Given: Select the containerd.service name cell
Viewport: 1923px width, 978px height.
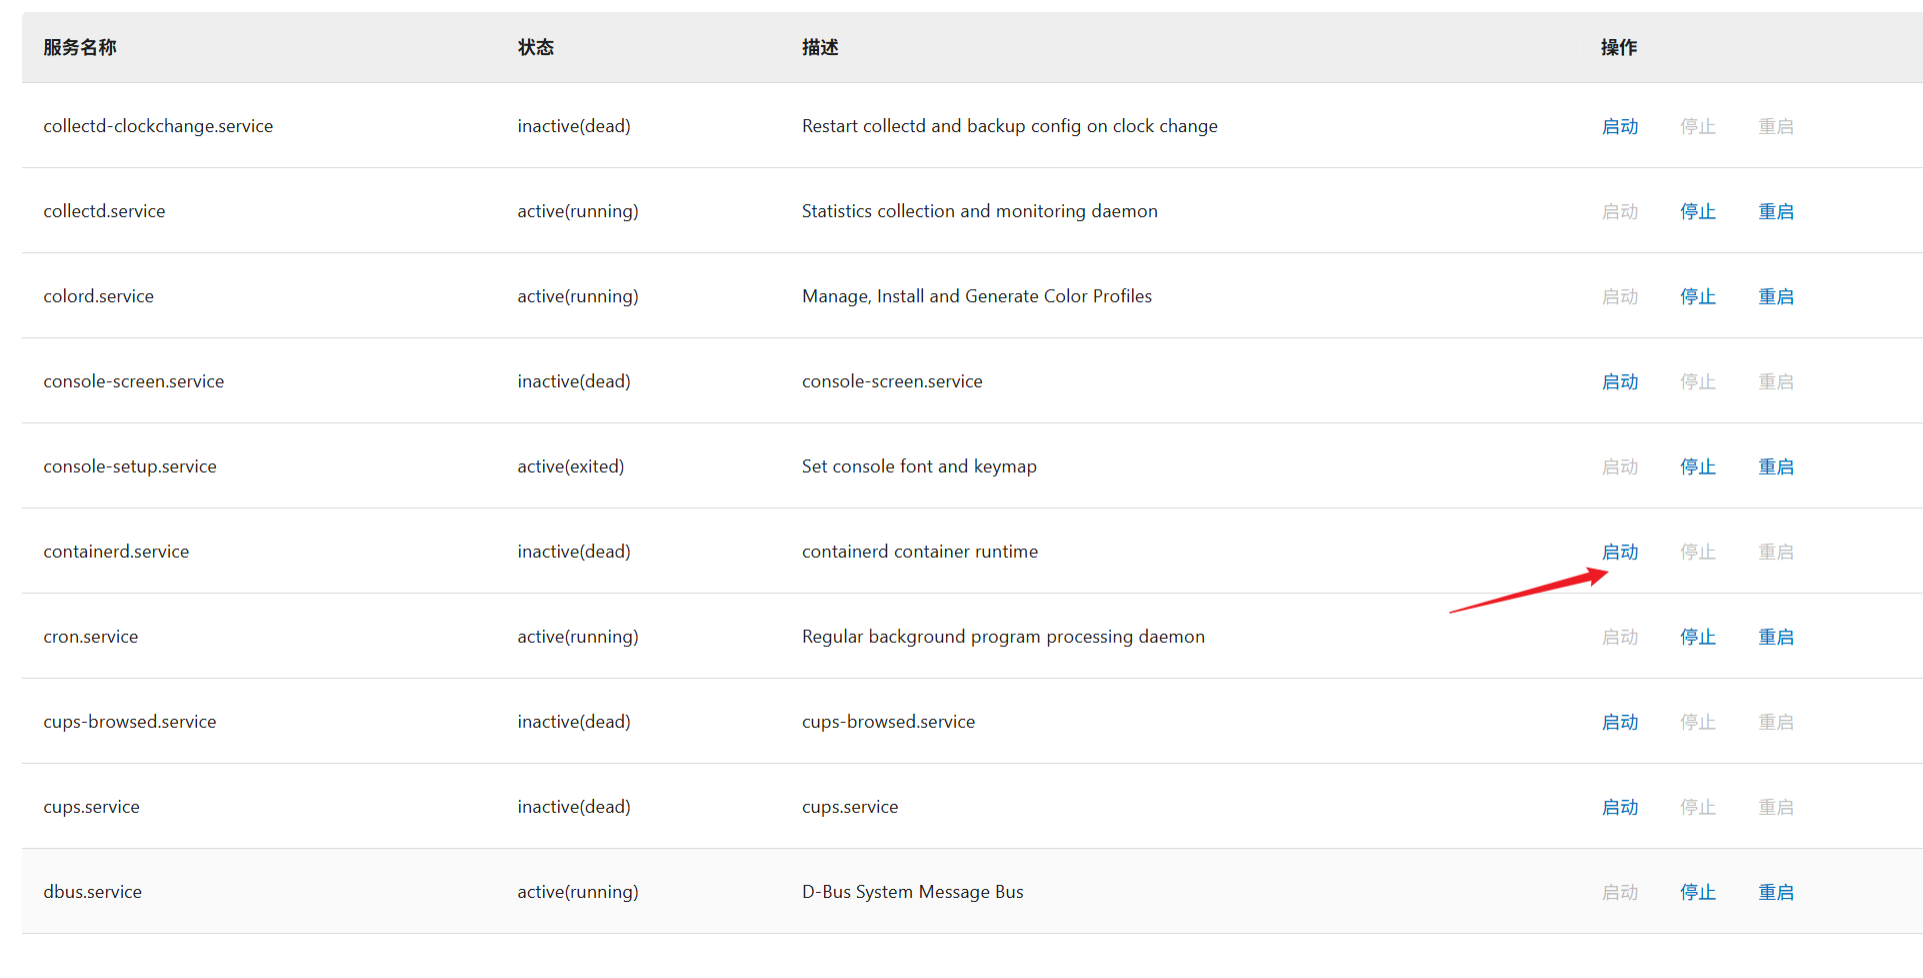Looking at the screenshot, I should tap(116, 552).
